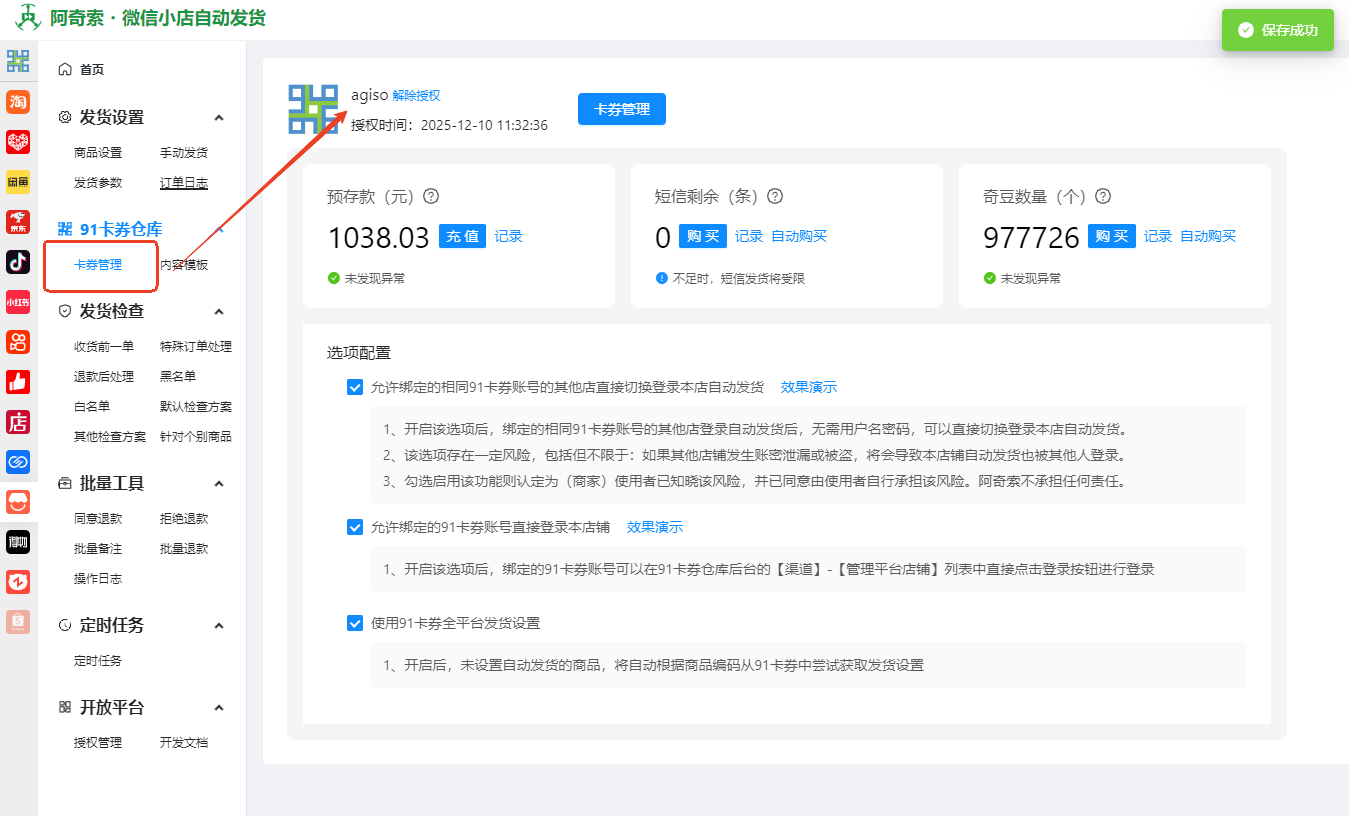Open 自动购买 link in 奇豆数量 card
The width and height of the screenshot is (1349, 816).
point(1208,237)
